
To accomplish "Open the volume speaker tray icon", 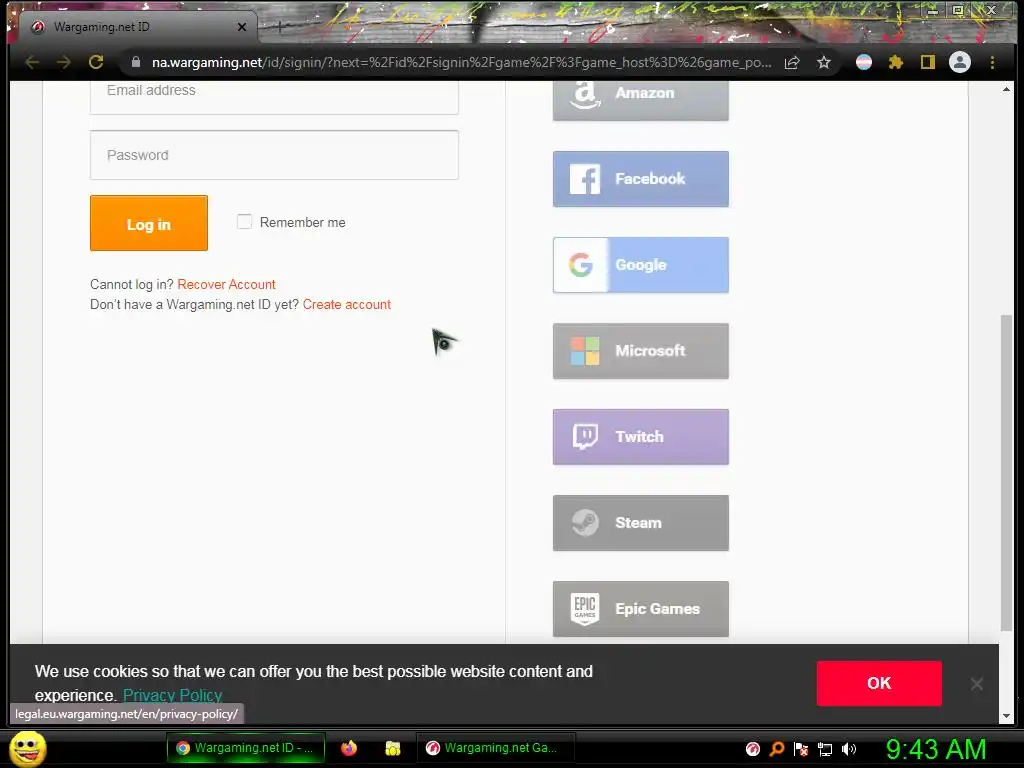I will [x=849, y=749].
